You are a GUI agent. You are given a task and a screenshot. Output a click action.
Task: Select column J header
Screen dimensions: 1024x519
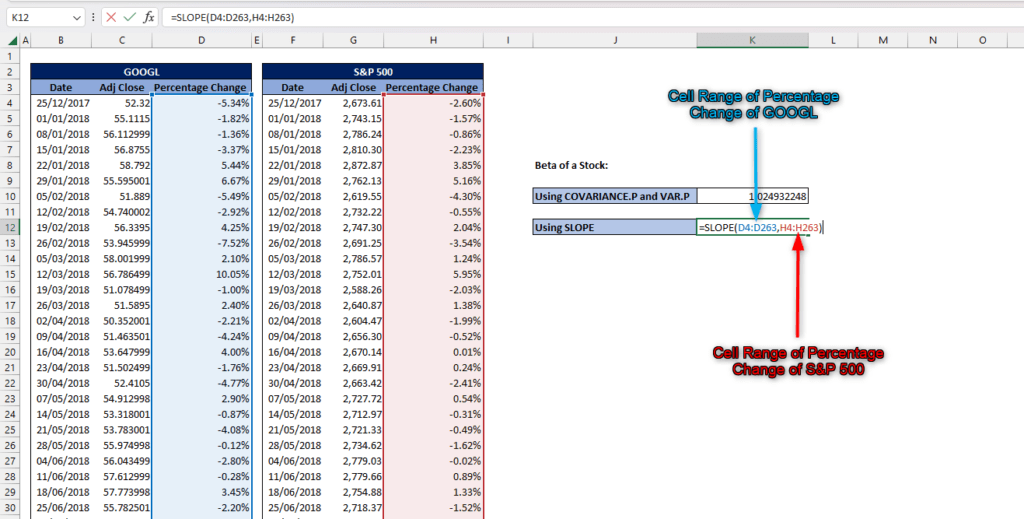pyautogui.click(x=615, y=40)
